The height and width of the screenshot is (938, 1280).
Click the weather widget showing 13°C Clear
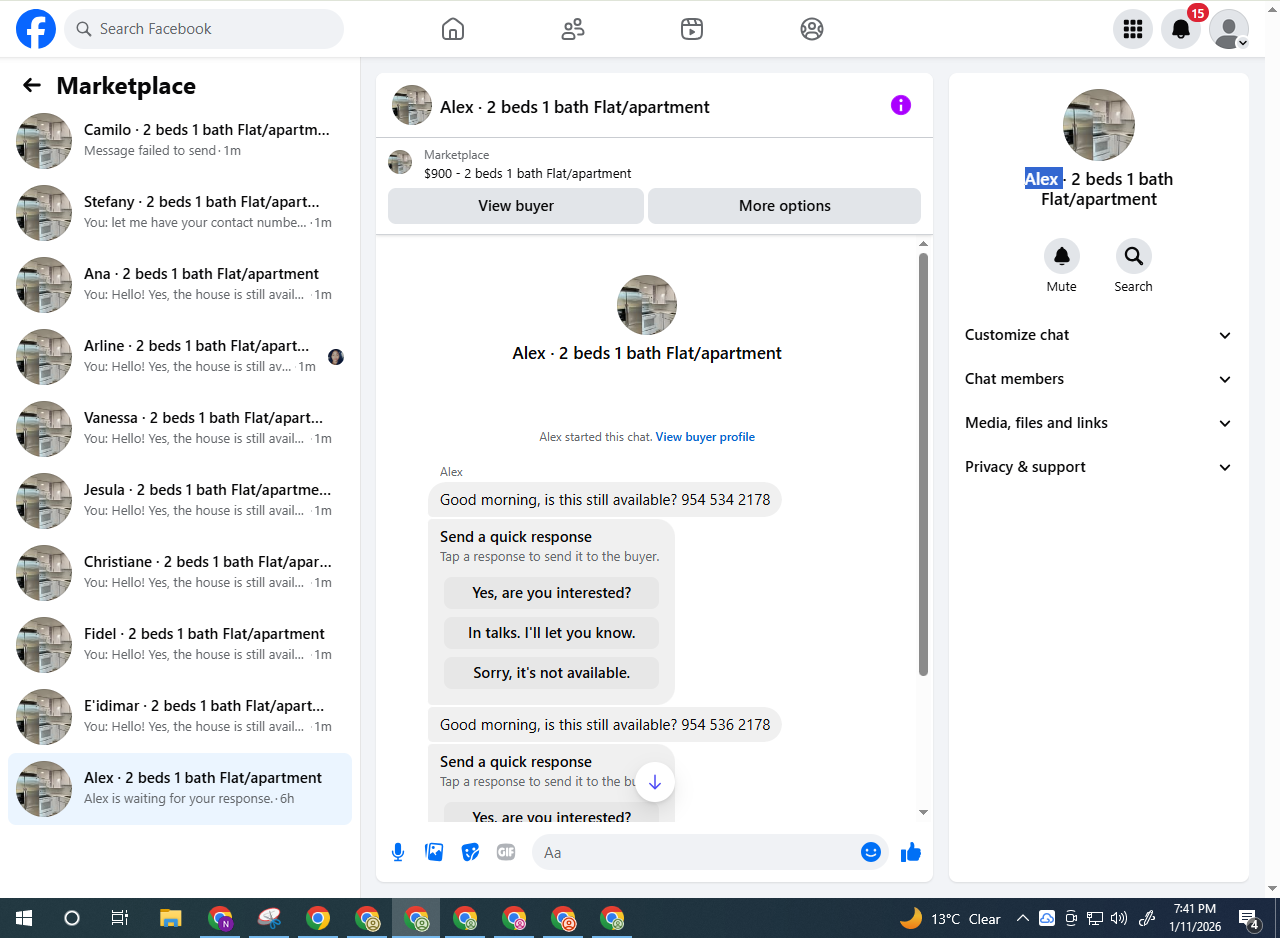(x=950, y=918)
